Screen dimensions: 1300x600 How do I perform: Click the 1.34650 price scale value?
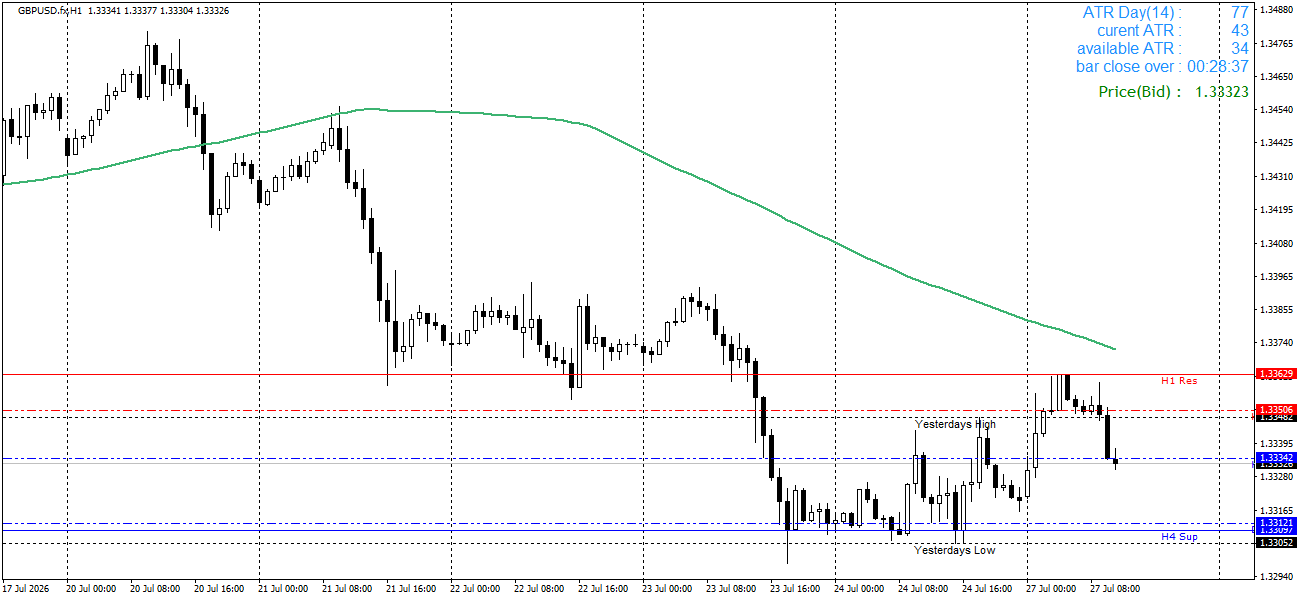[1278, 76]
